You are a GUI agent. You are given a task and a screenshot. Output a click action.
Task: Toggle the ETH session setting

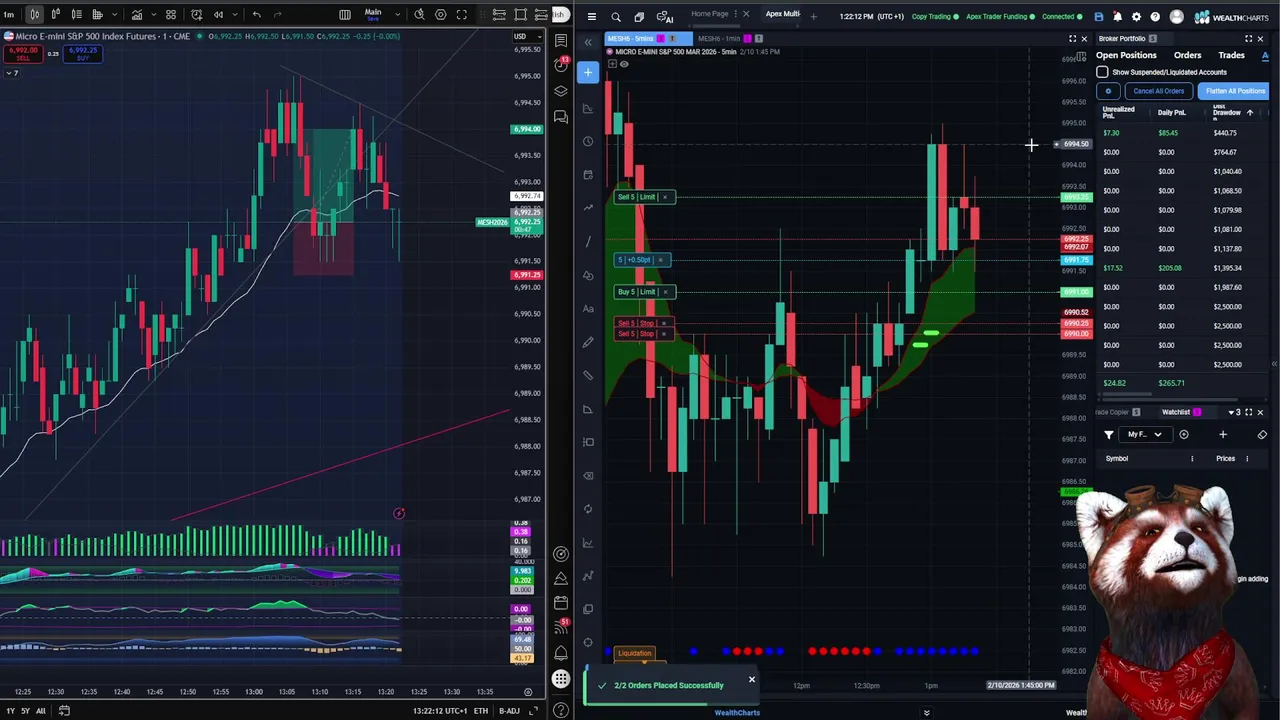point(481,711)
